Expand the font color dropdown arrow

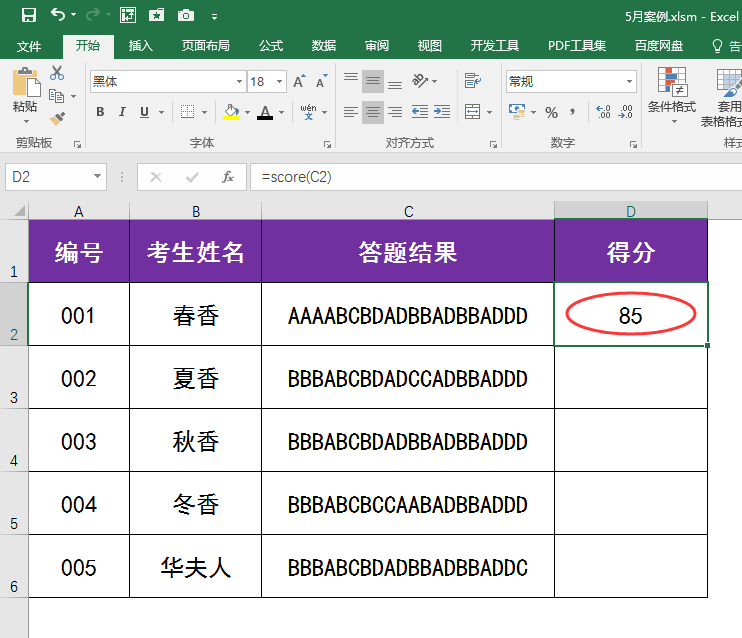point(282,112)
